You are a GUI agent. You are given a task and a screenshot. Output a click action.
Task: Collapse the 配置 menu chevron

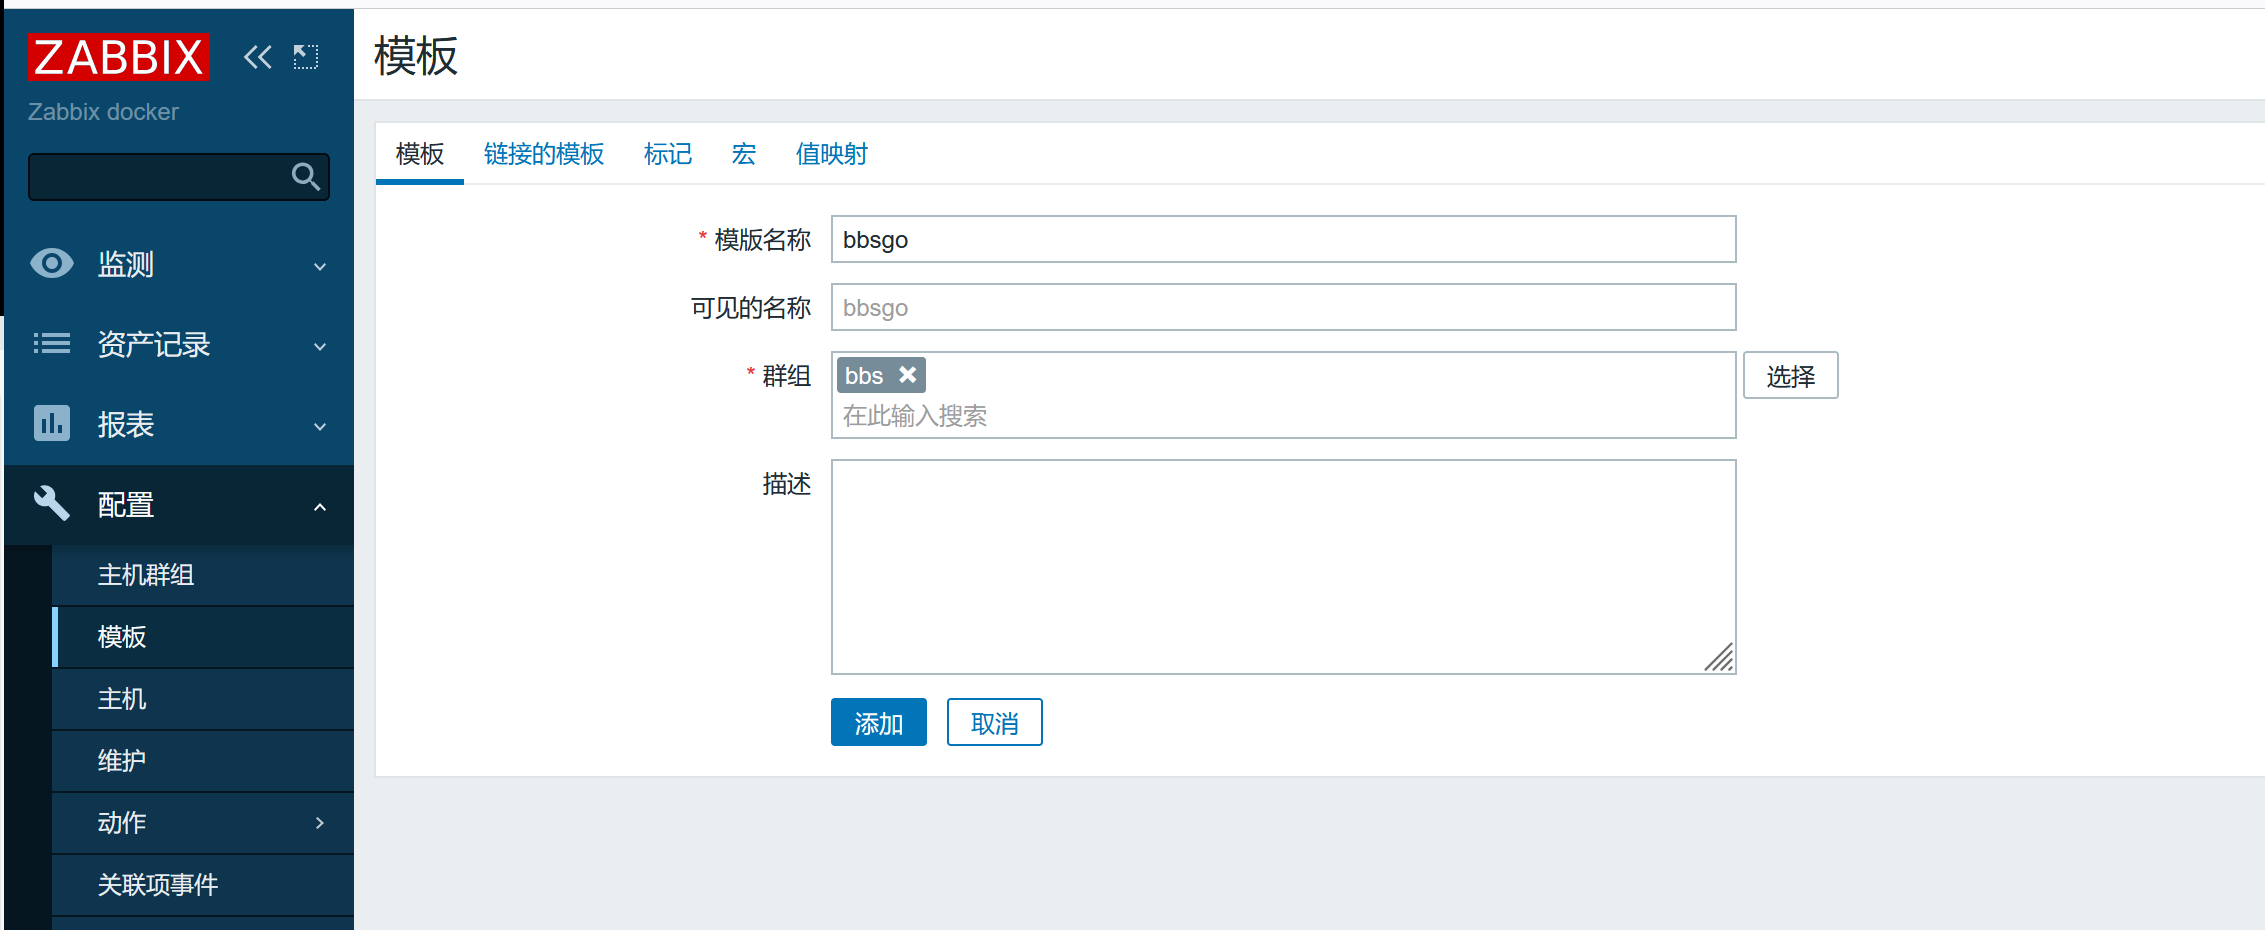tap(320, 506)
